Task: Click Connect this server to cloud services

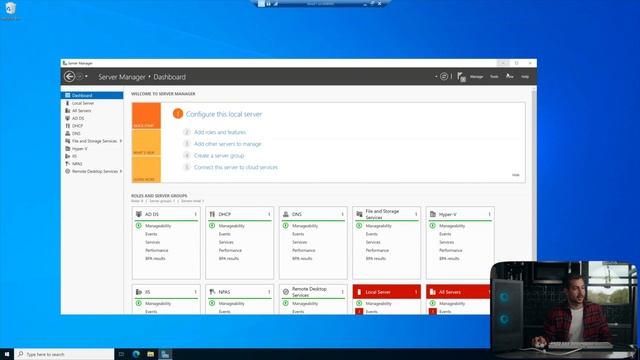Action: 236,167
